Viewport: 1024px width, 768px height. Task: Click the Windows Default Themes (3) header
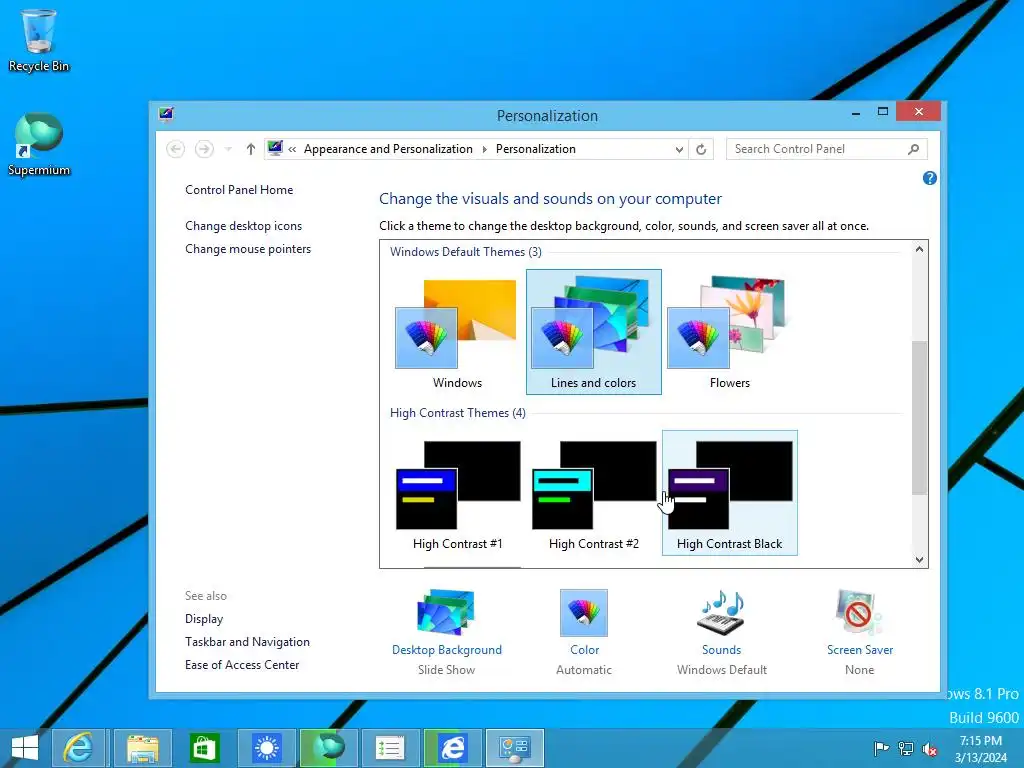[x=466, y=251]
